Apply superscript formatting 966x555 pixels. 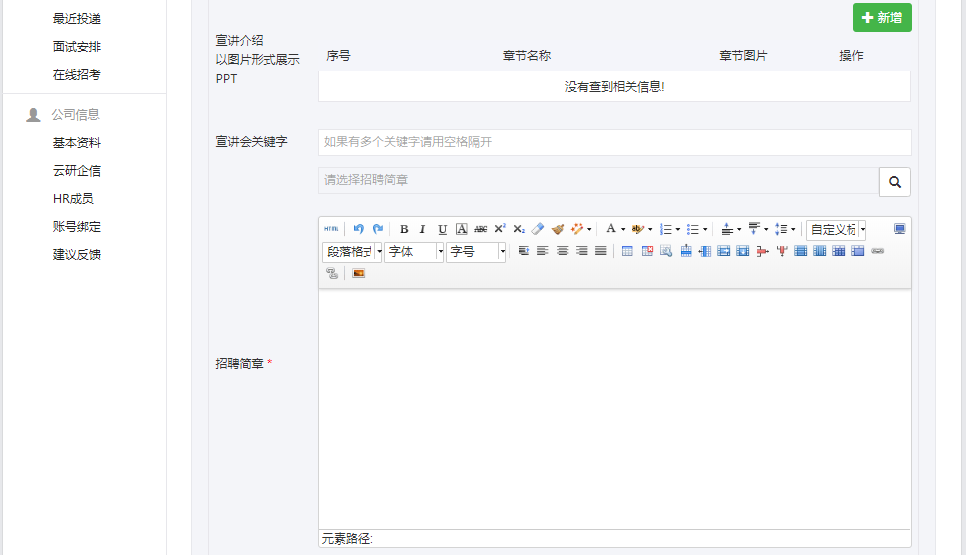(x=500, y=229)
